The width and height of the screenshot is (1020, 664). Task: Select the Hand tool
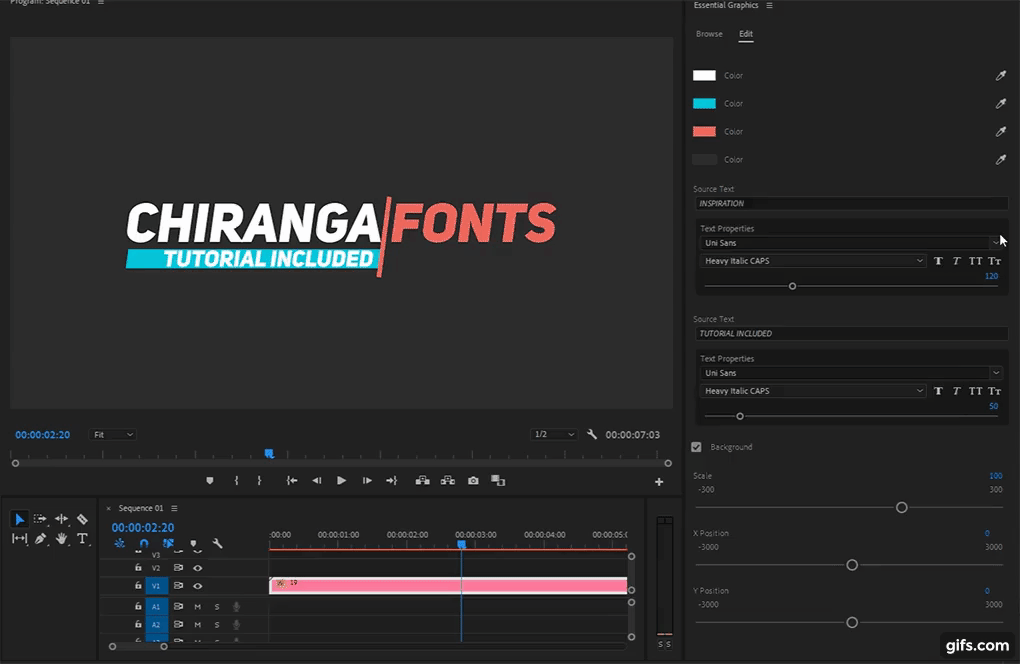coord(61,538)
